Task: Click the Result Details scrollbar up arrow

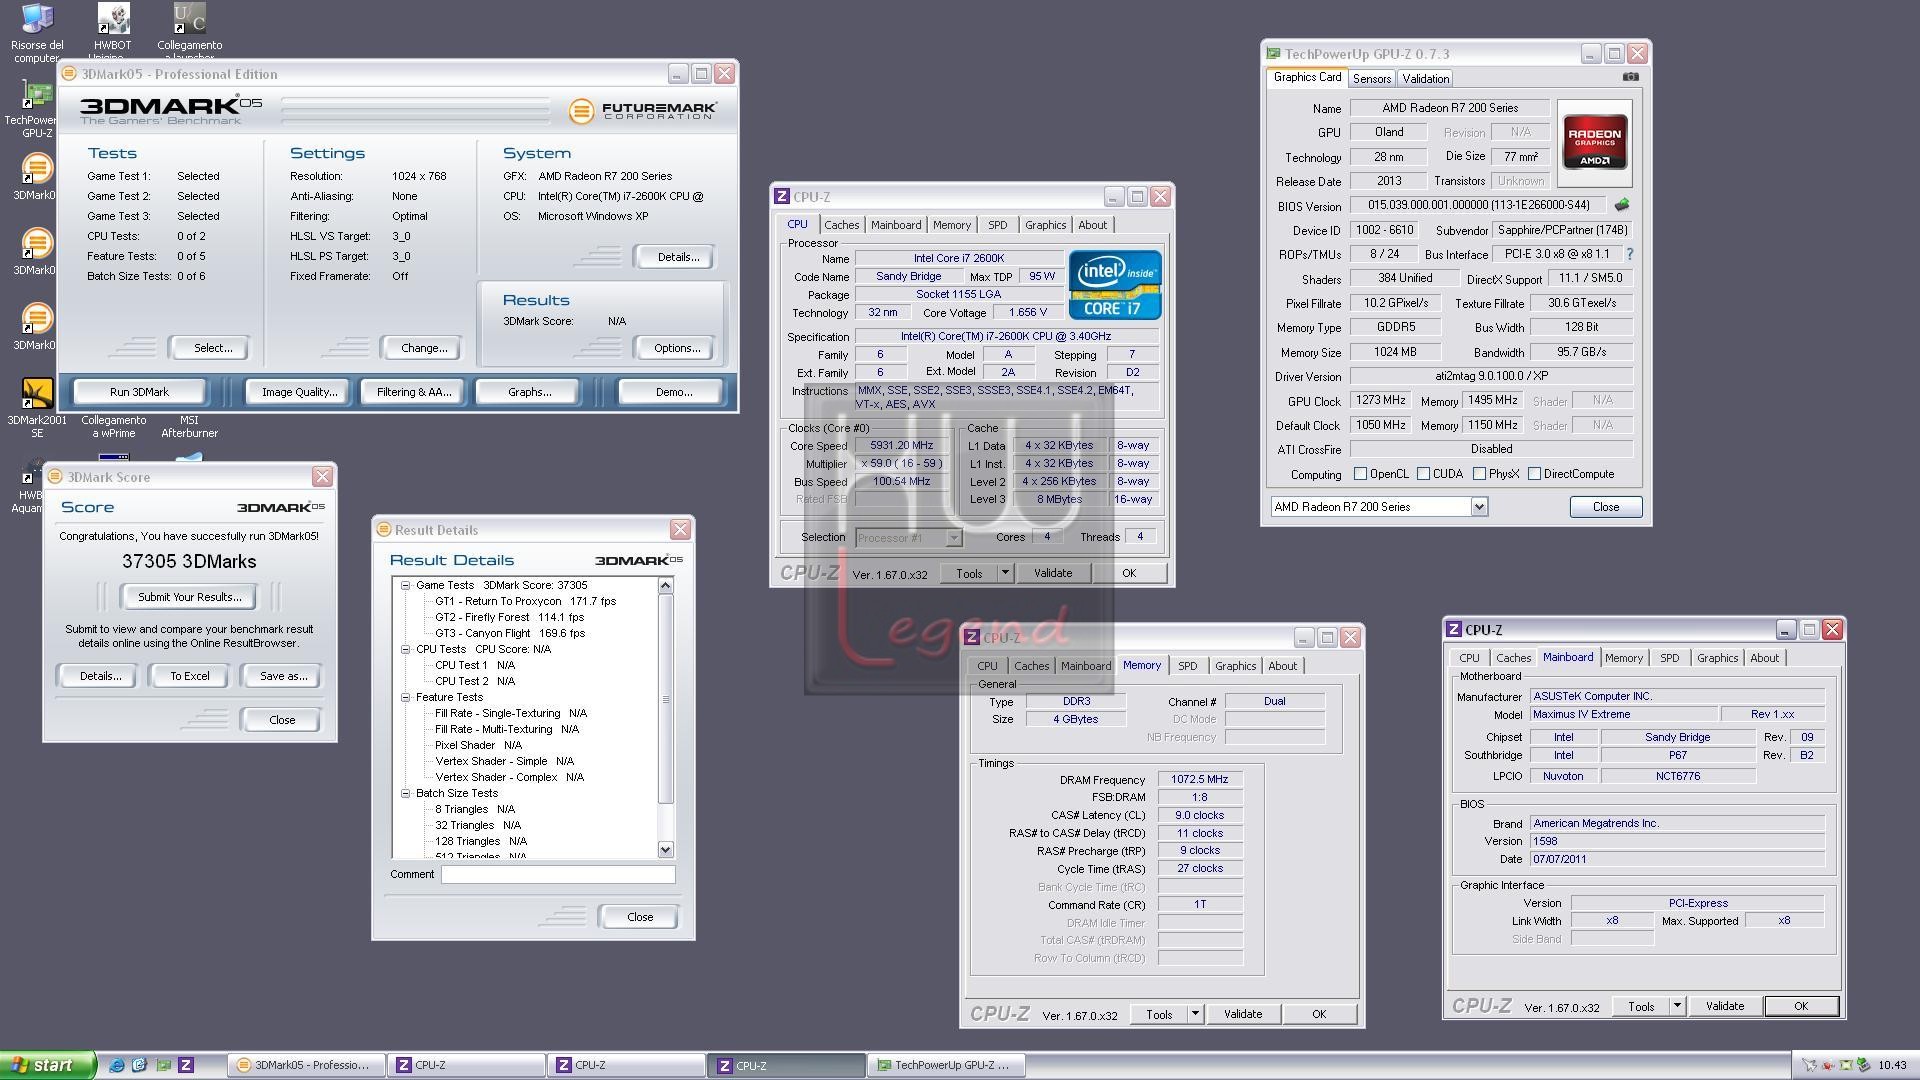Action: (x=666, y=586)
